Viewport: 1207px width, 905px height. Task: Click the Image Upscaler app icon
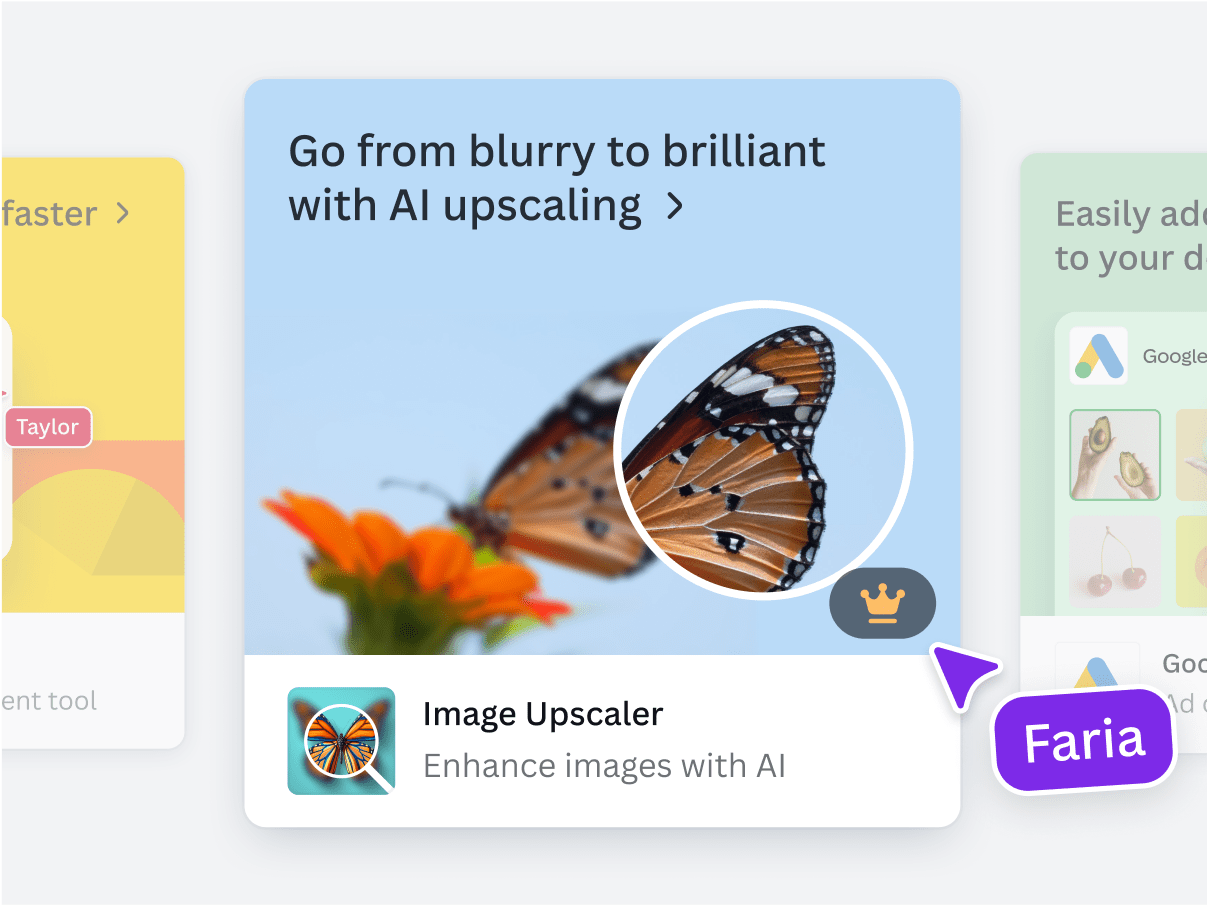click(x=341, y=740)
